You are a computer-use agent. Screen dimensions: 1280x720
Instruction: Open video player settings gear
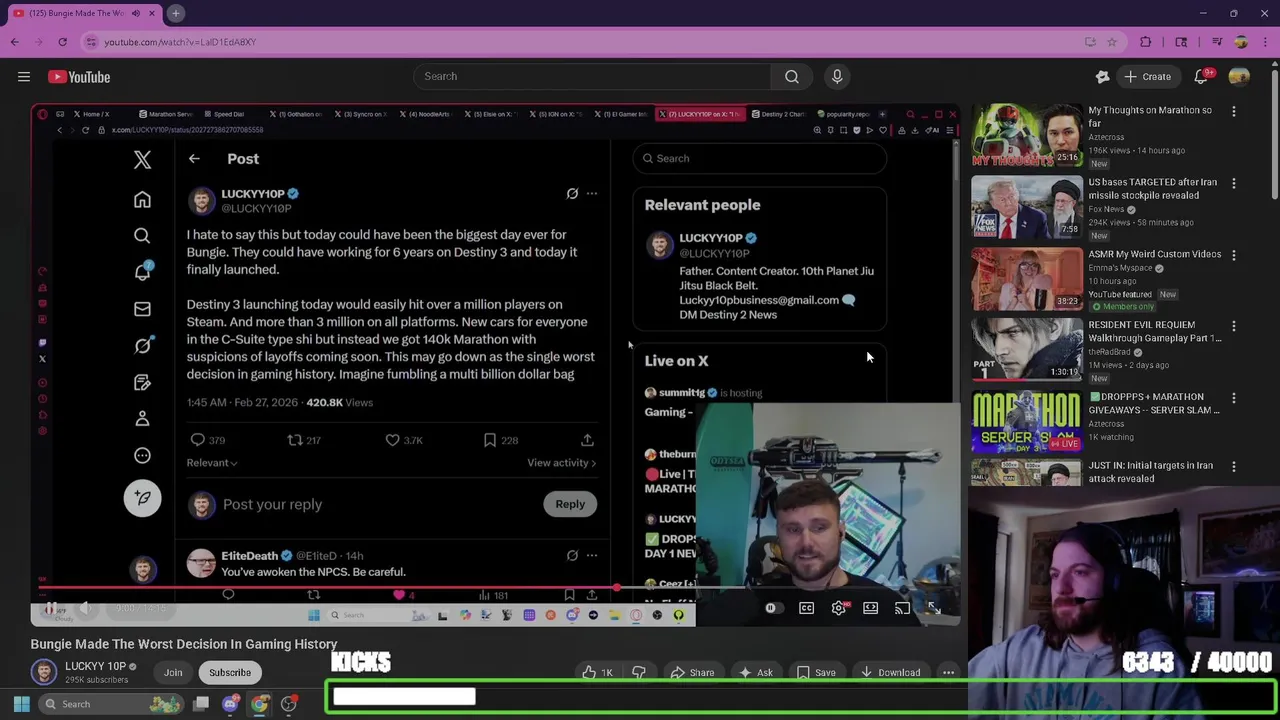click(x=838, y=608)
